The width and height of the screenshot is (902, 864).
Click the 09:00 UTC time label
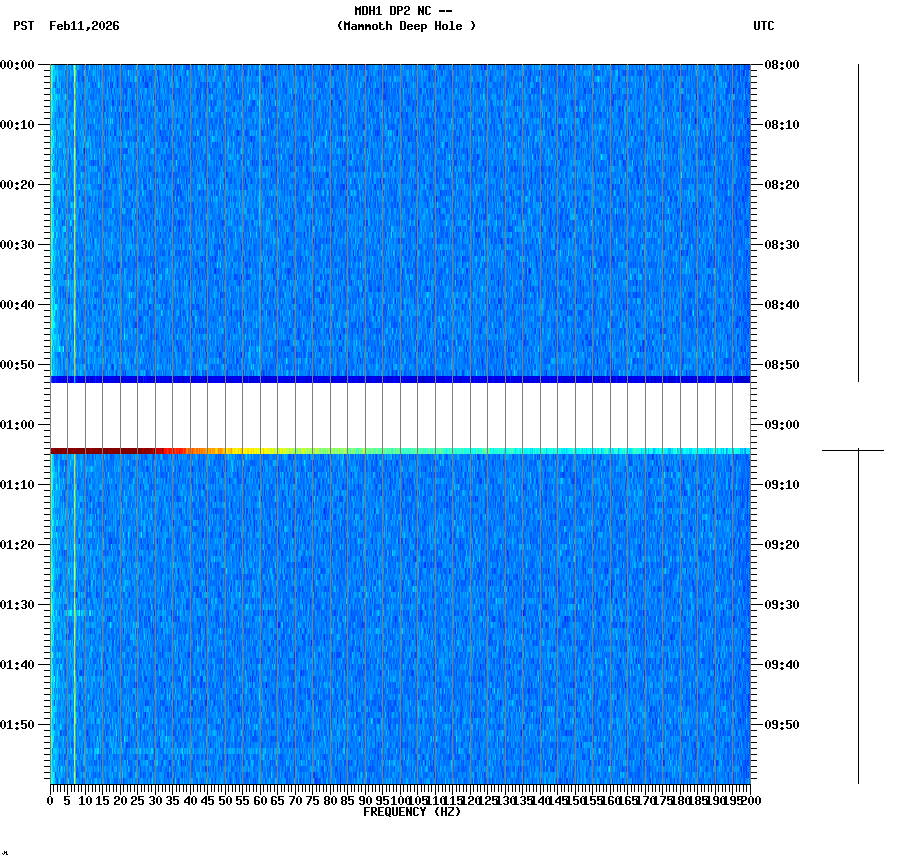(x=780, y=424)
